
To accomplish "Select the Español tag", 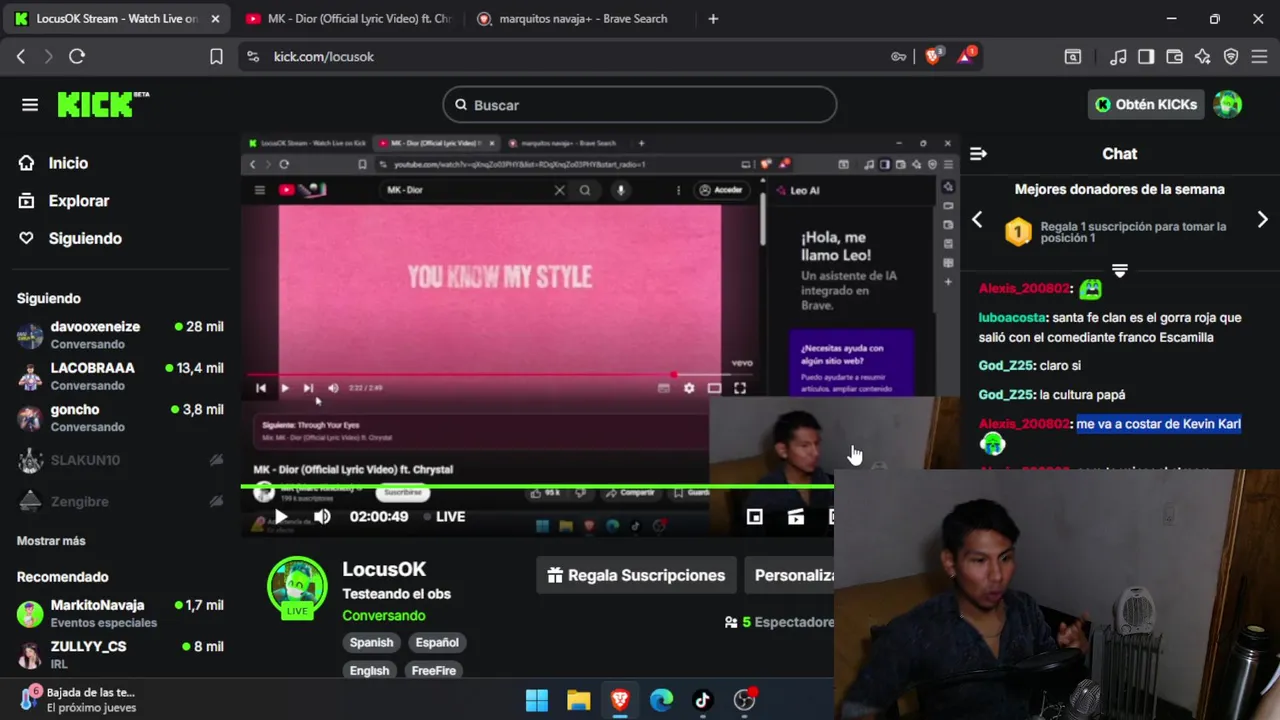I will (437, 643).
